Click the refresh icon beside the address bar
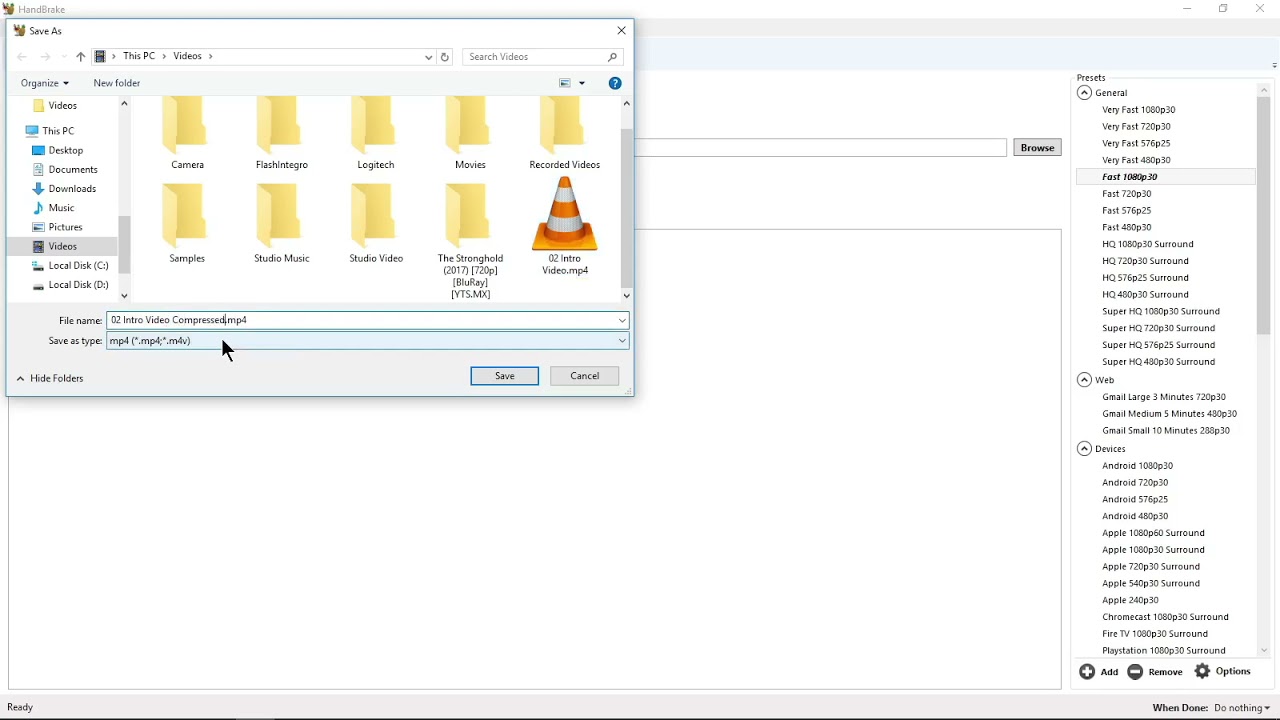This screenshot has height=720, width=1280. click(445, 57)
